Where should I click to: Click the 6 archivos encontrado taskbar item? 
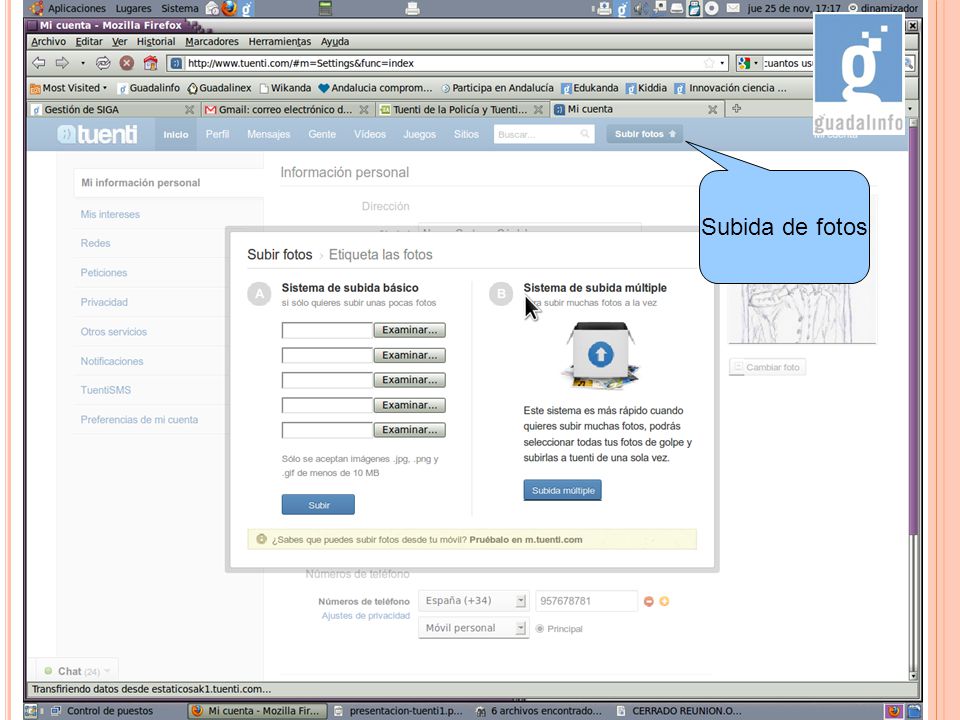coord(539,711)
